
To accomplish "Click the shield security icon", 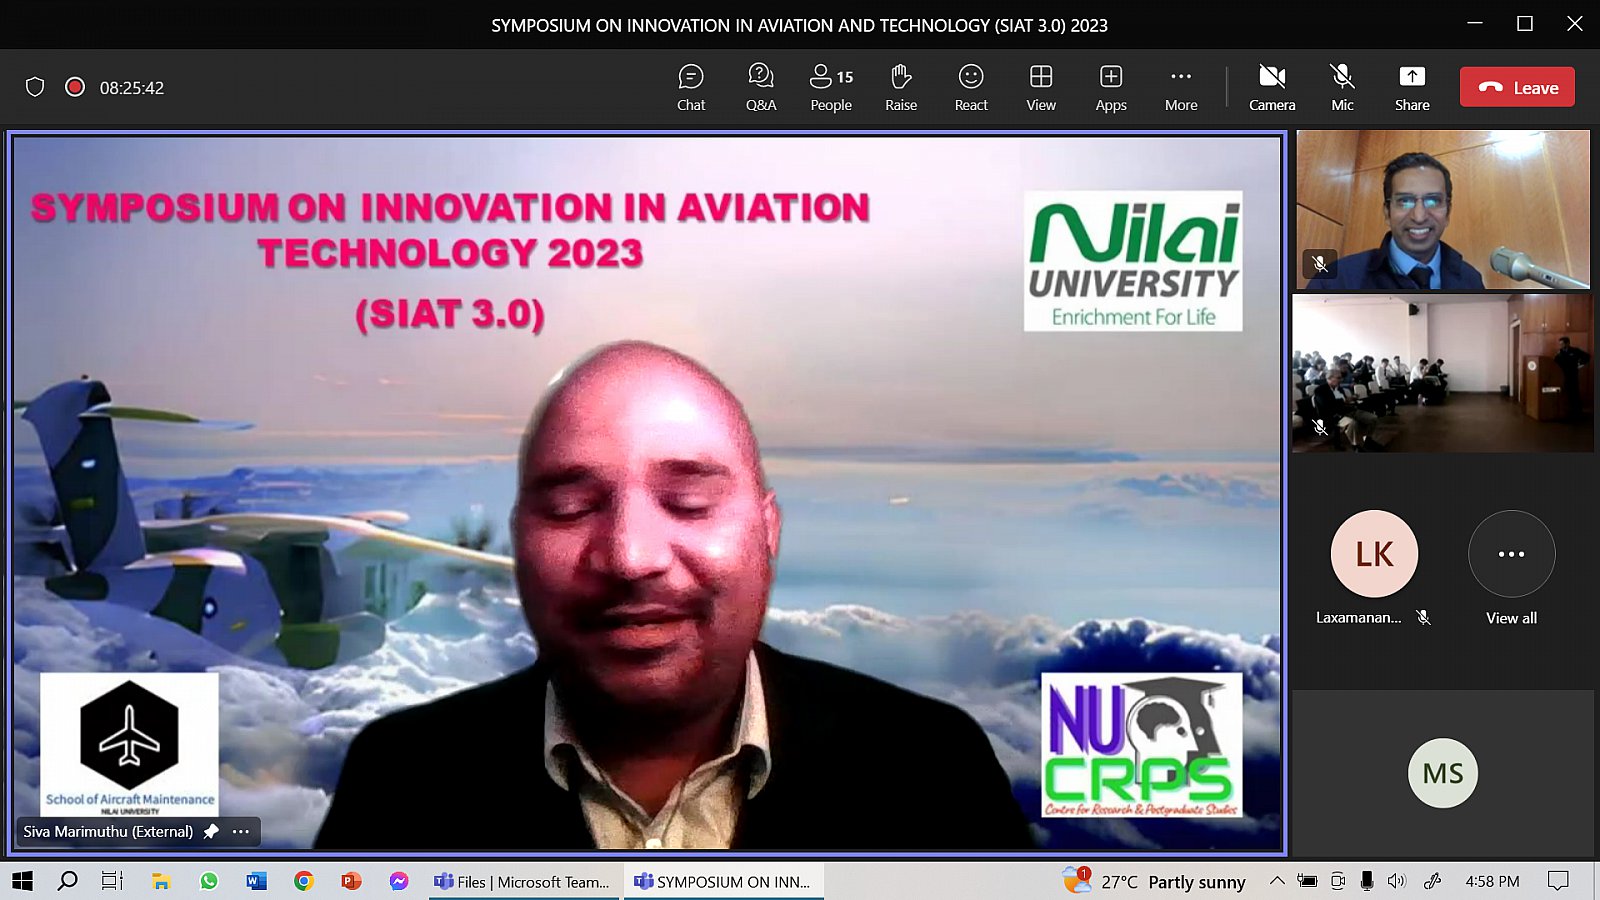I will click(x=35, y=87).
